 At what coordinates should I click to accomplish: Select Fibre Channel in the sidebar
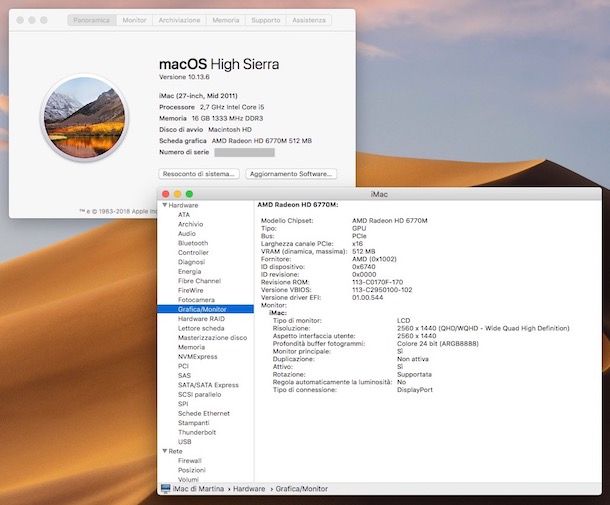(x=199, y=281)
